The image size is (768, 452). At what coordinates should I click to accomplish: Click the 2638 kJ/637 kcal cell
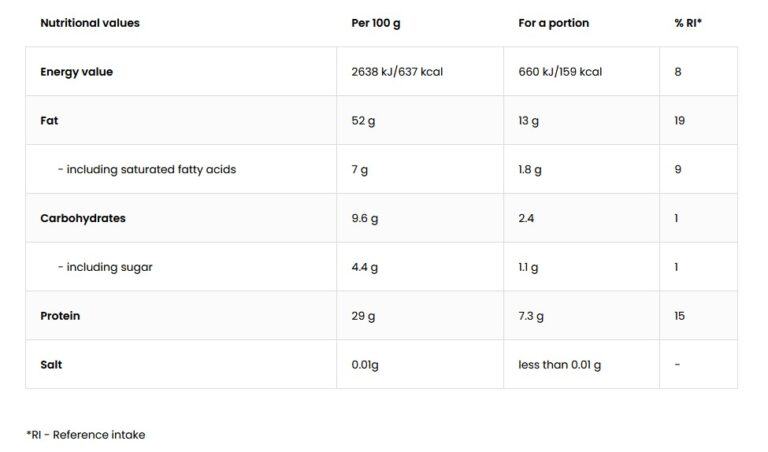[397, 72]
